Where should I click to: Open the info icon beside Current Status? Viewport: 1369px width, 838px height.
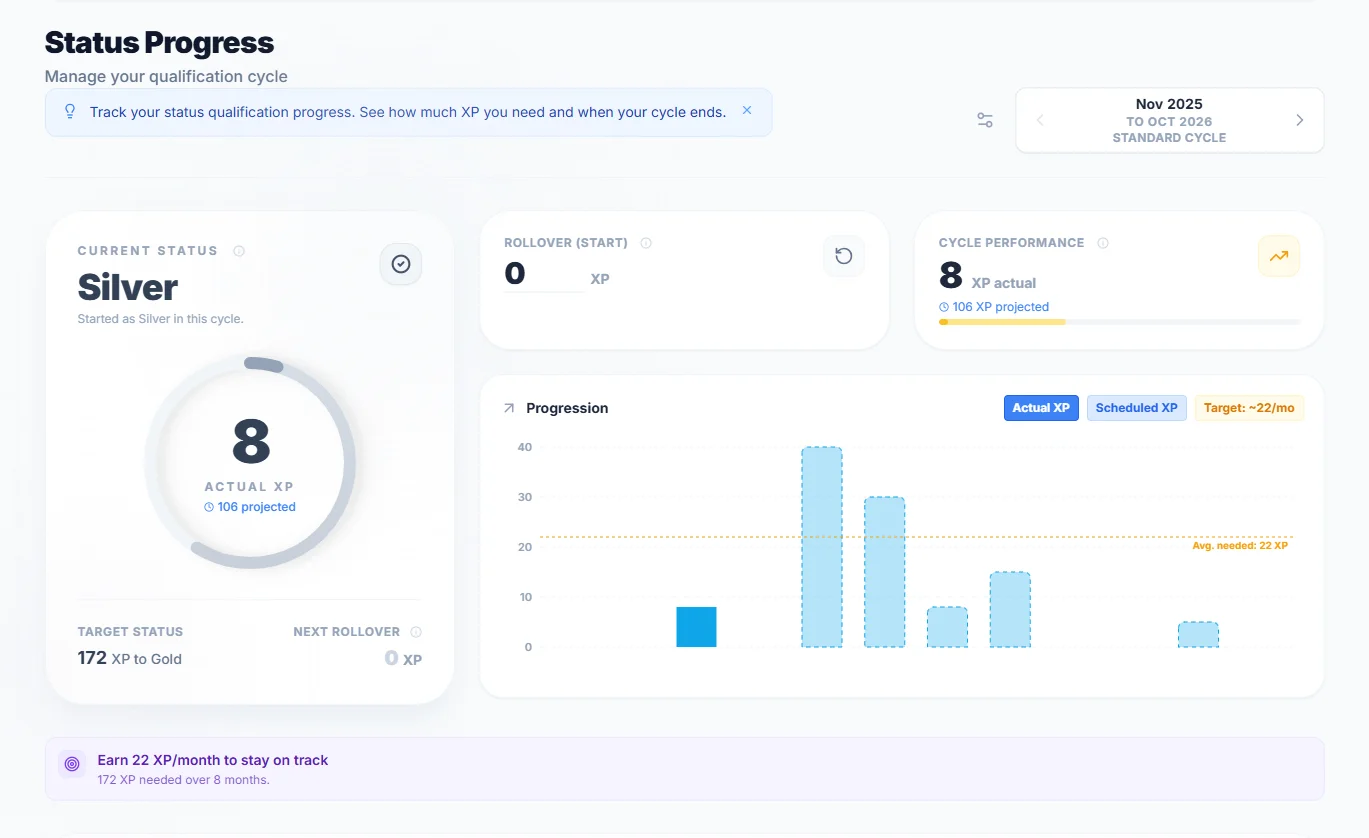[239, 251]
